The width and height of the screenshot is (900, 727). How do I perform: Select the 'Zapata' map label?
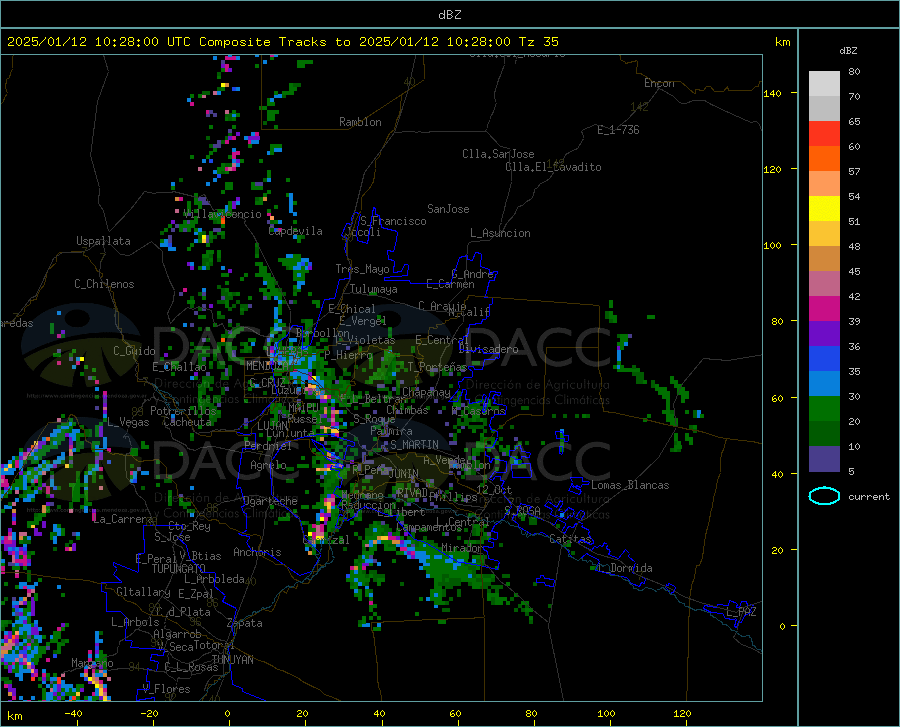[x=245, y=623]
